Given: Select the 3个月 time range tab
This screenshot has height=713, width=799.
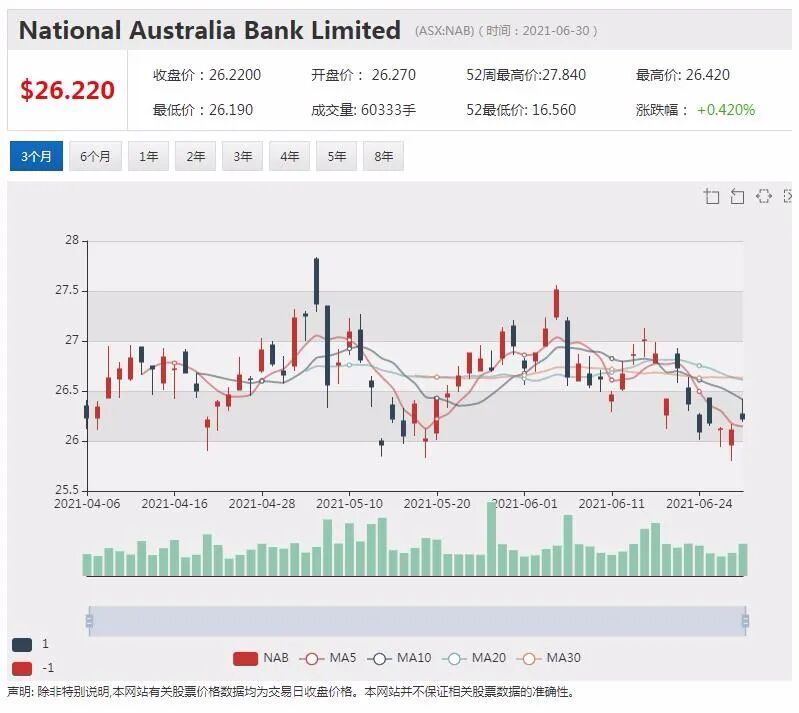Looking at the screenshot, I should point(36,156).
